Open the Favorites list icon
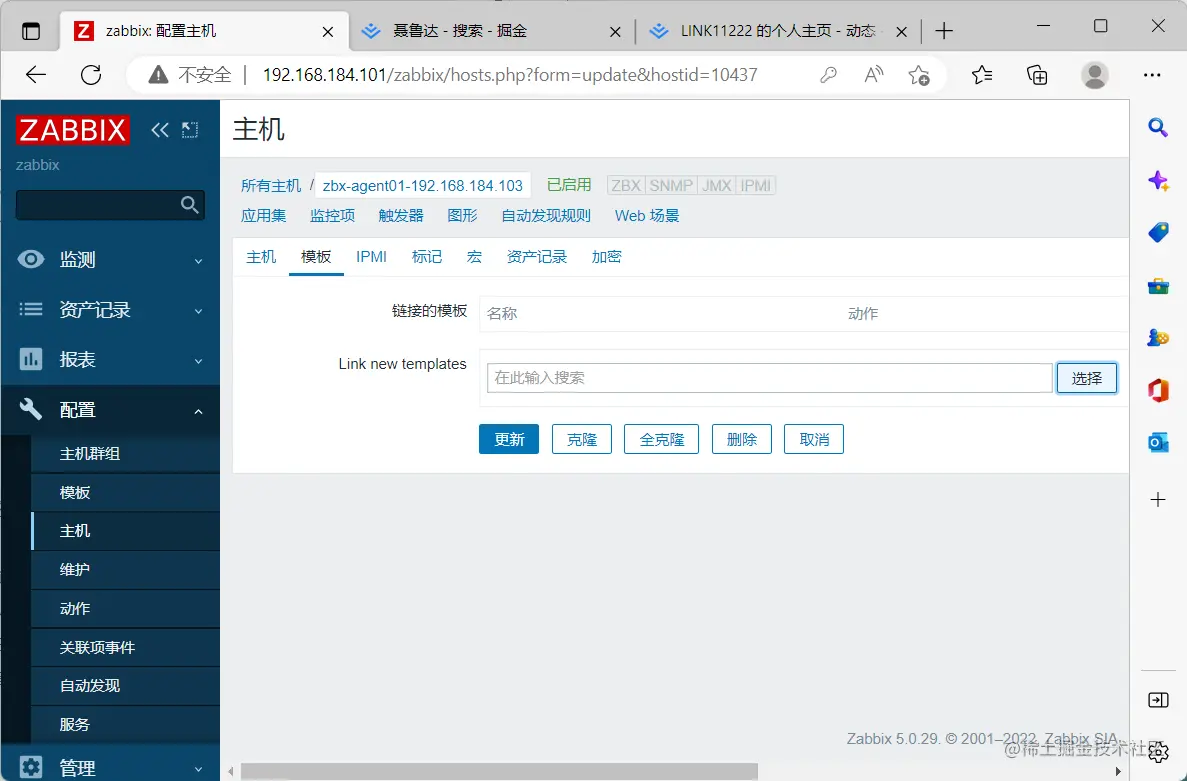The height and width of the screenshot is (781, 1187). click(982, 74)
